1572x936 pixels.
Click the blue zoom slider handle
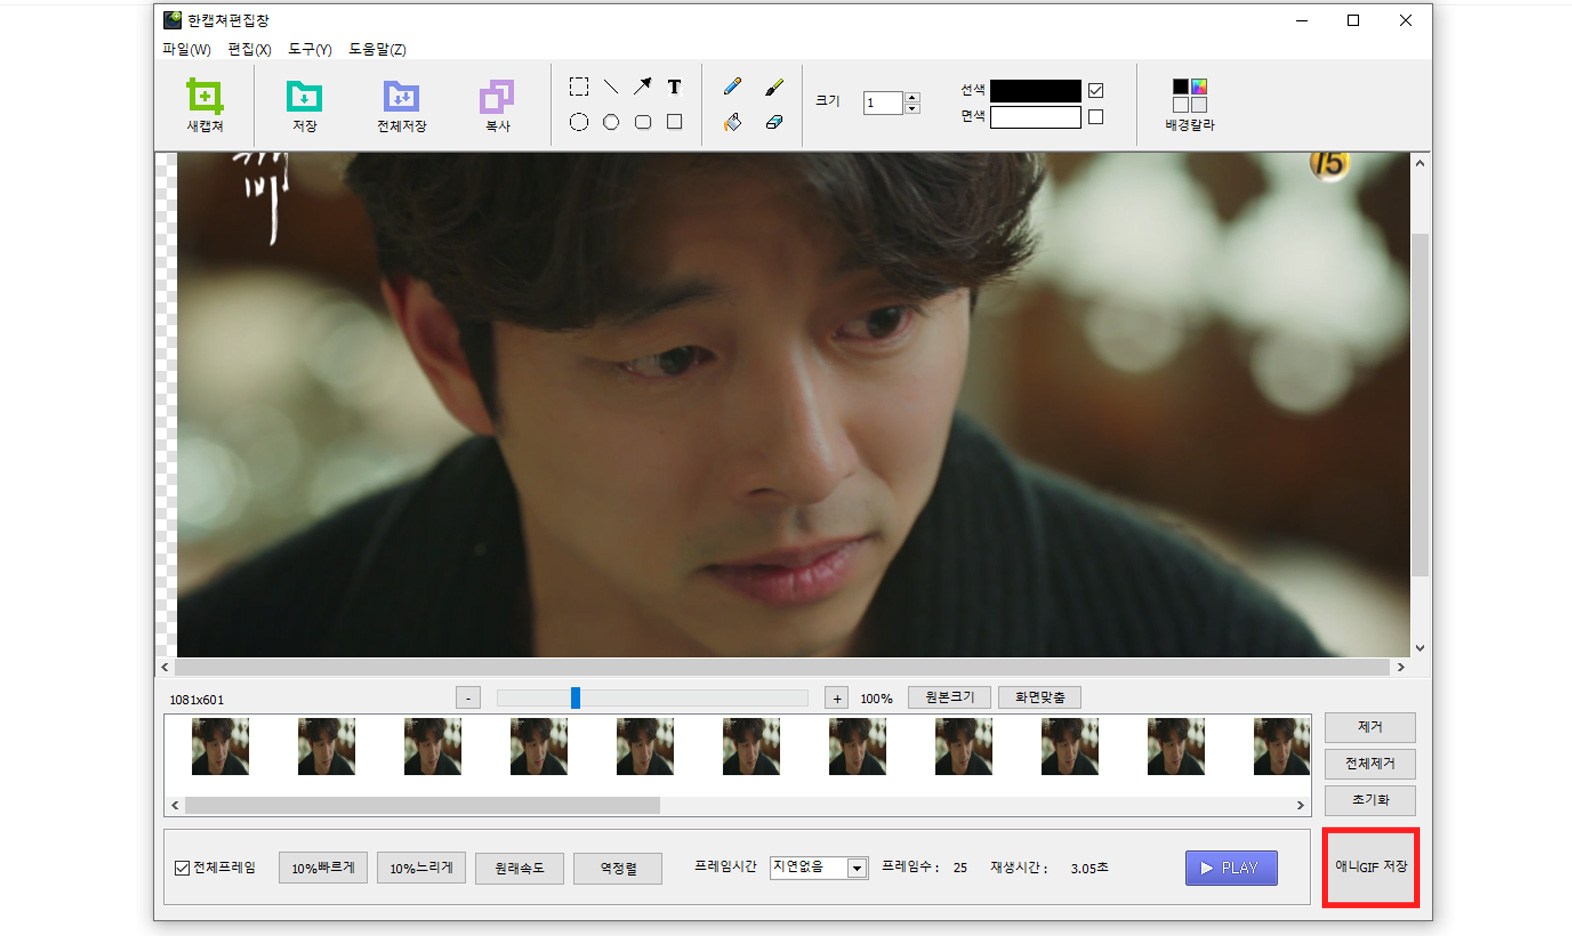coord(575,698)
